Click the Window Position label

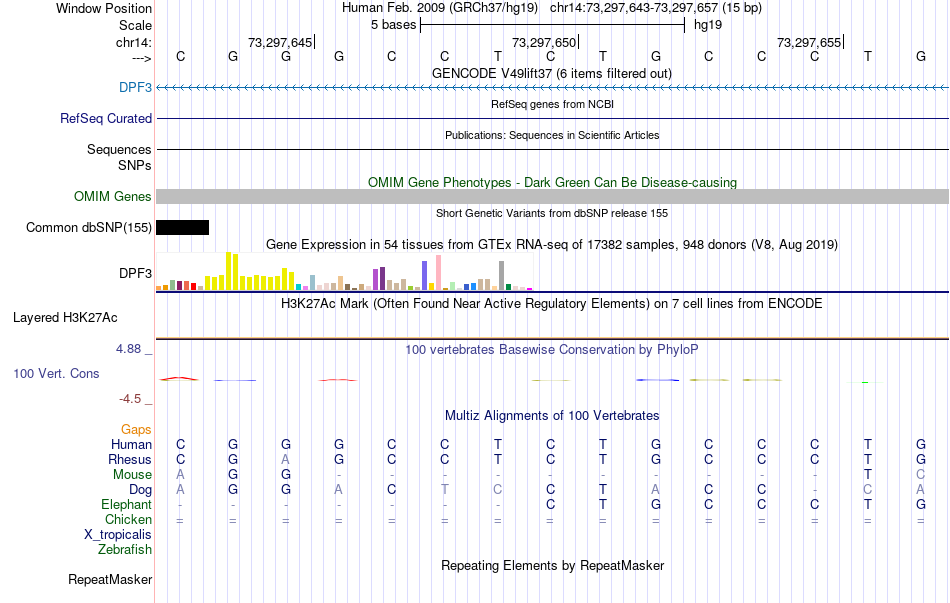104,8
